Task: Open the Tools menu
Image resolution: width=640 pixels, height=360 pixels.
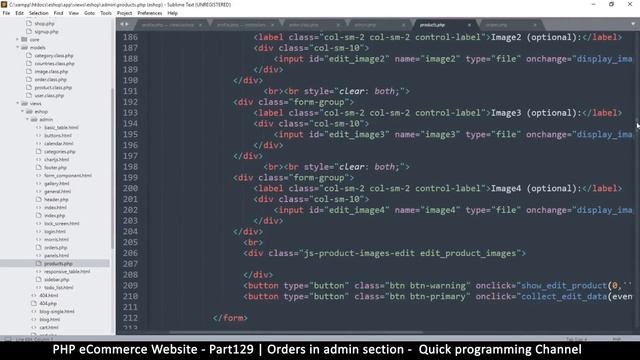Action: (106, 13)
